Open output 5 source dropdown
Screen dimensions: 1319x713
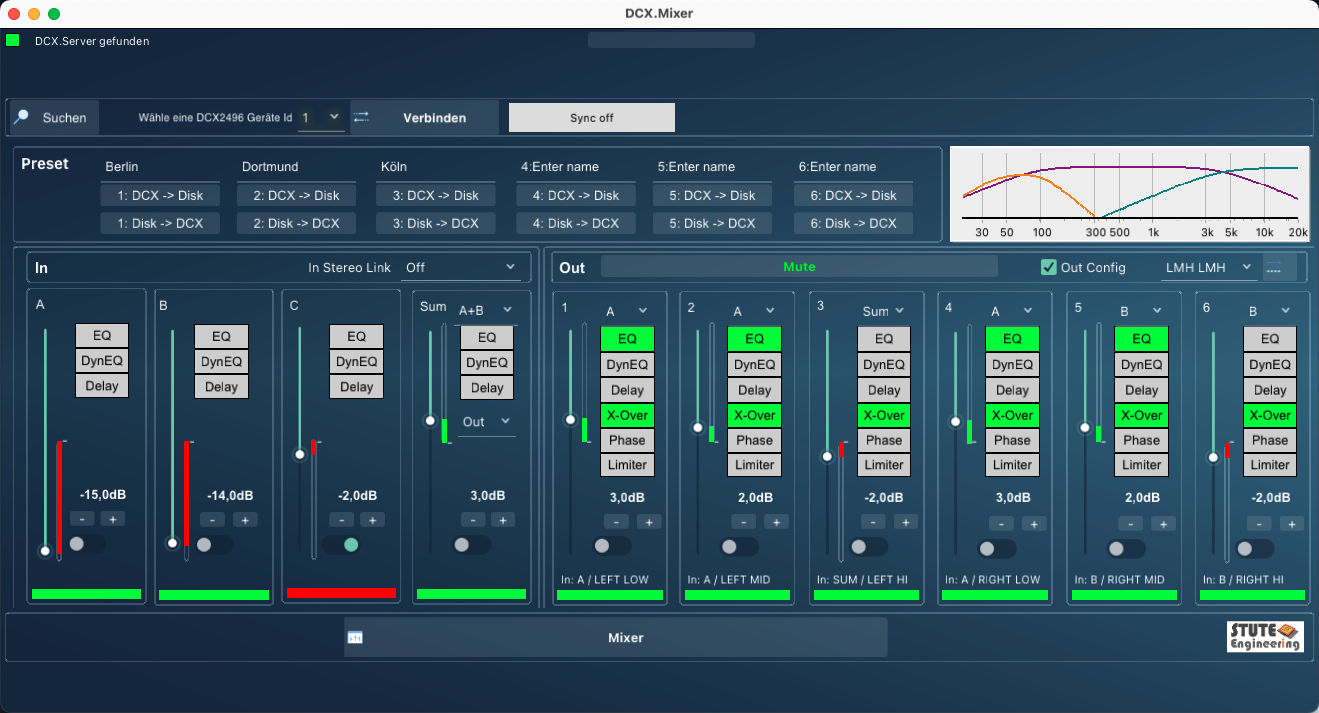[x=1141, y=311]
